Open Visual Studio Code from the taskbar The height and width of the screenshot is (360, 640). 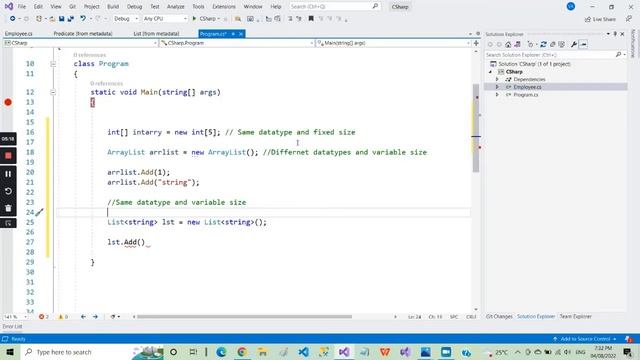[x=303, y=352]
